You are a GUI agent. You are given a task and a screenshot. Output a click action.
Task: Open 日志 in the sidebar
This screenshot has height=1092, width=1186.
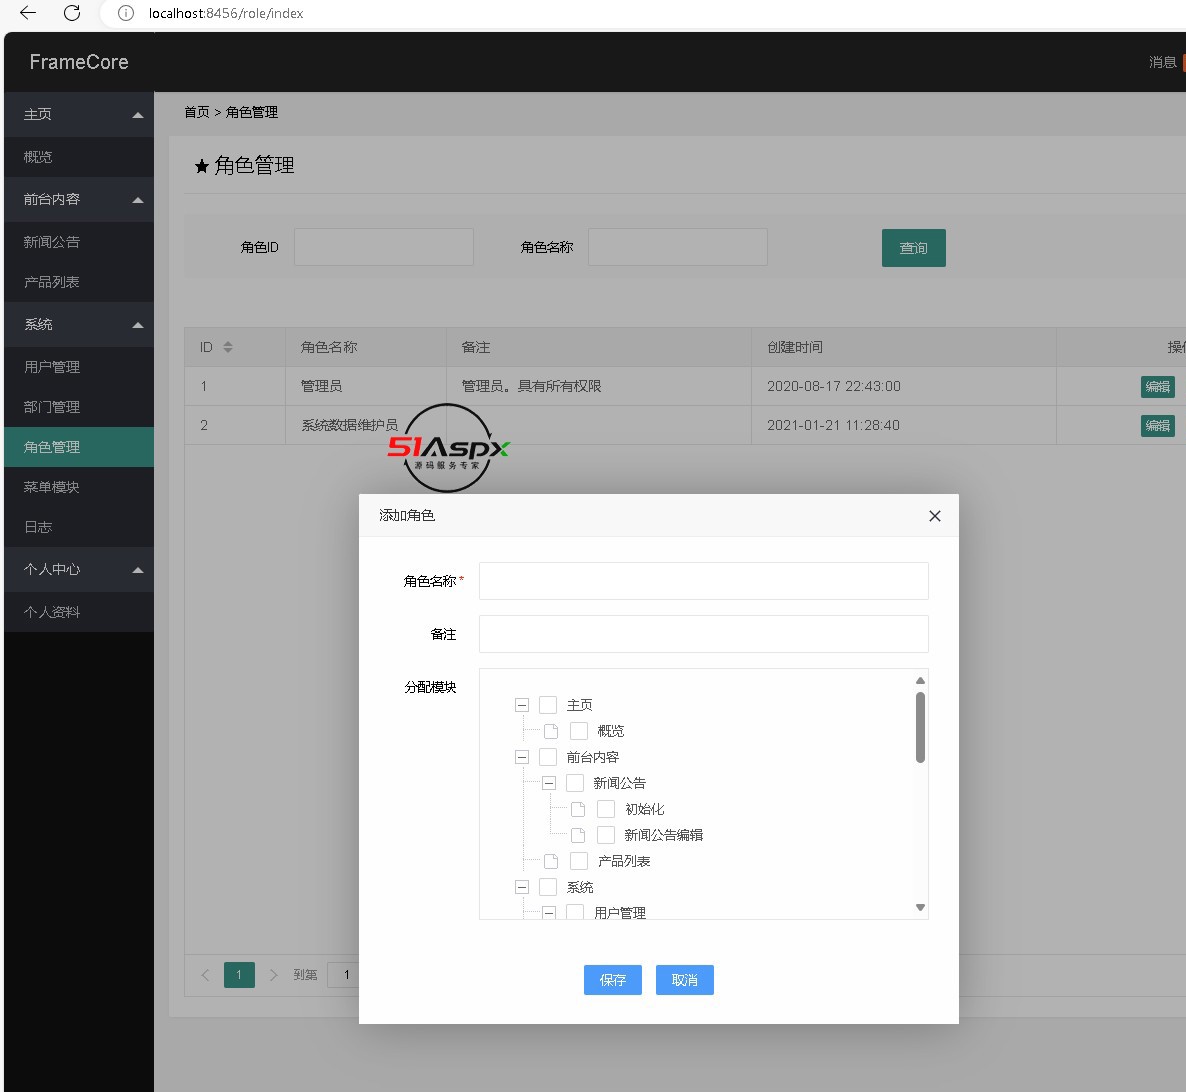(x=79, y=527)
